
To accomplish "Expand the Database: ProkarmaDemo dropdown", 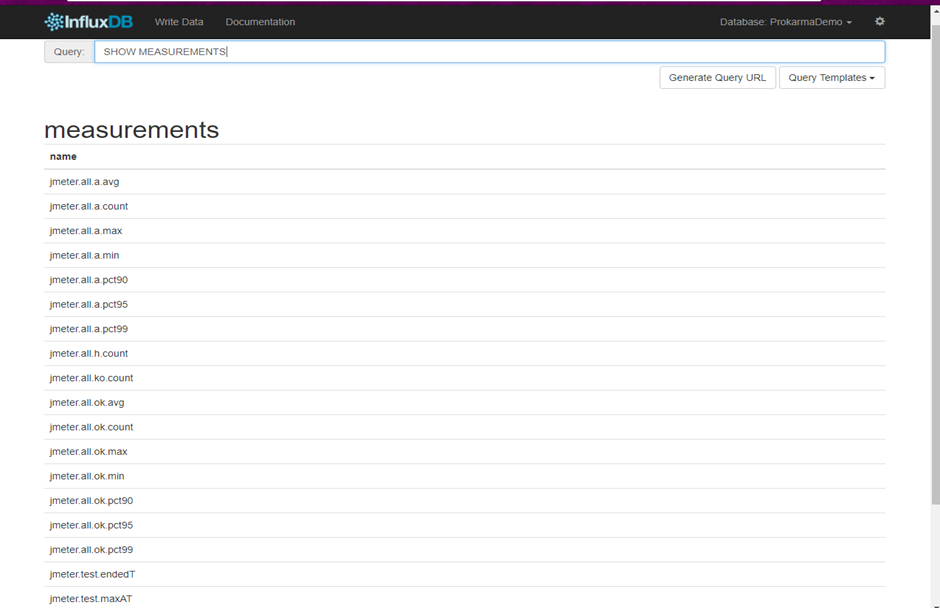I will [785, 22].
